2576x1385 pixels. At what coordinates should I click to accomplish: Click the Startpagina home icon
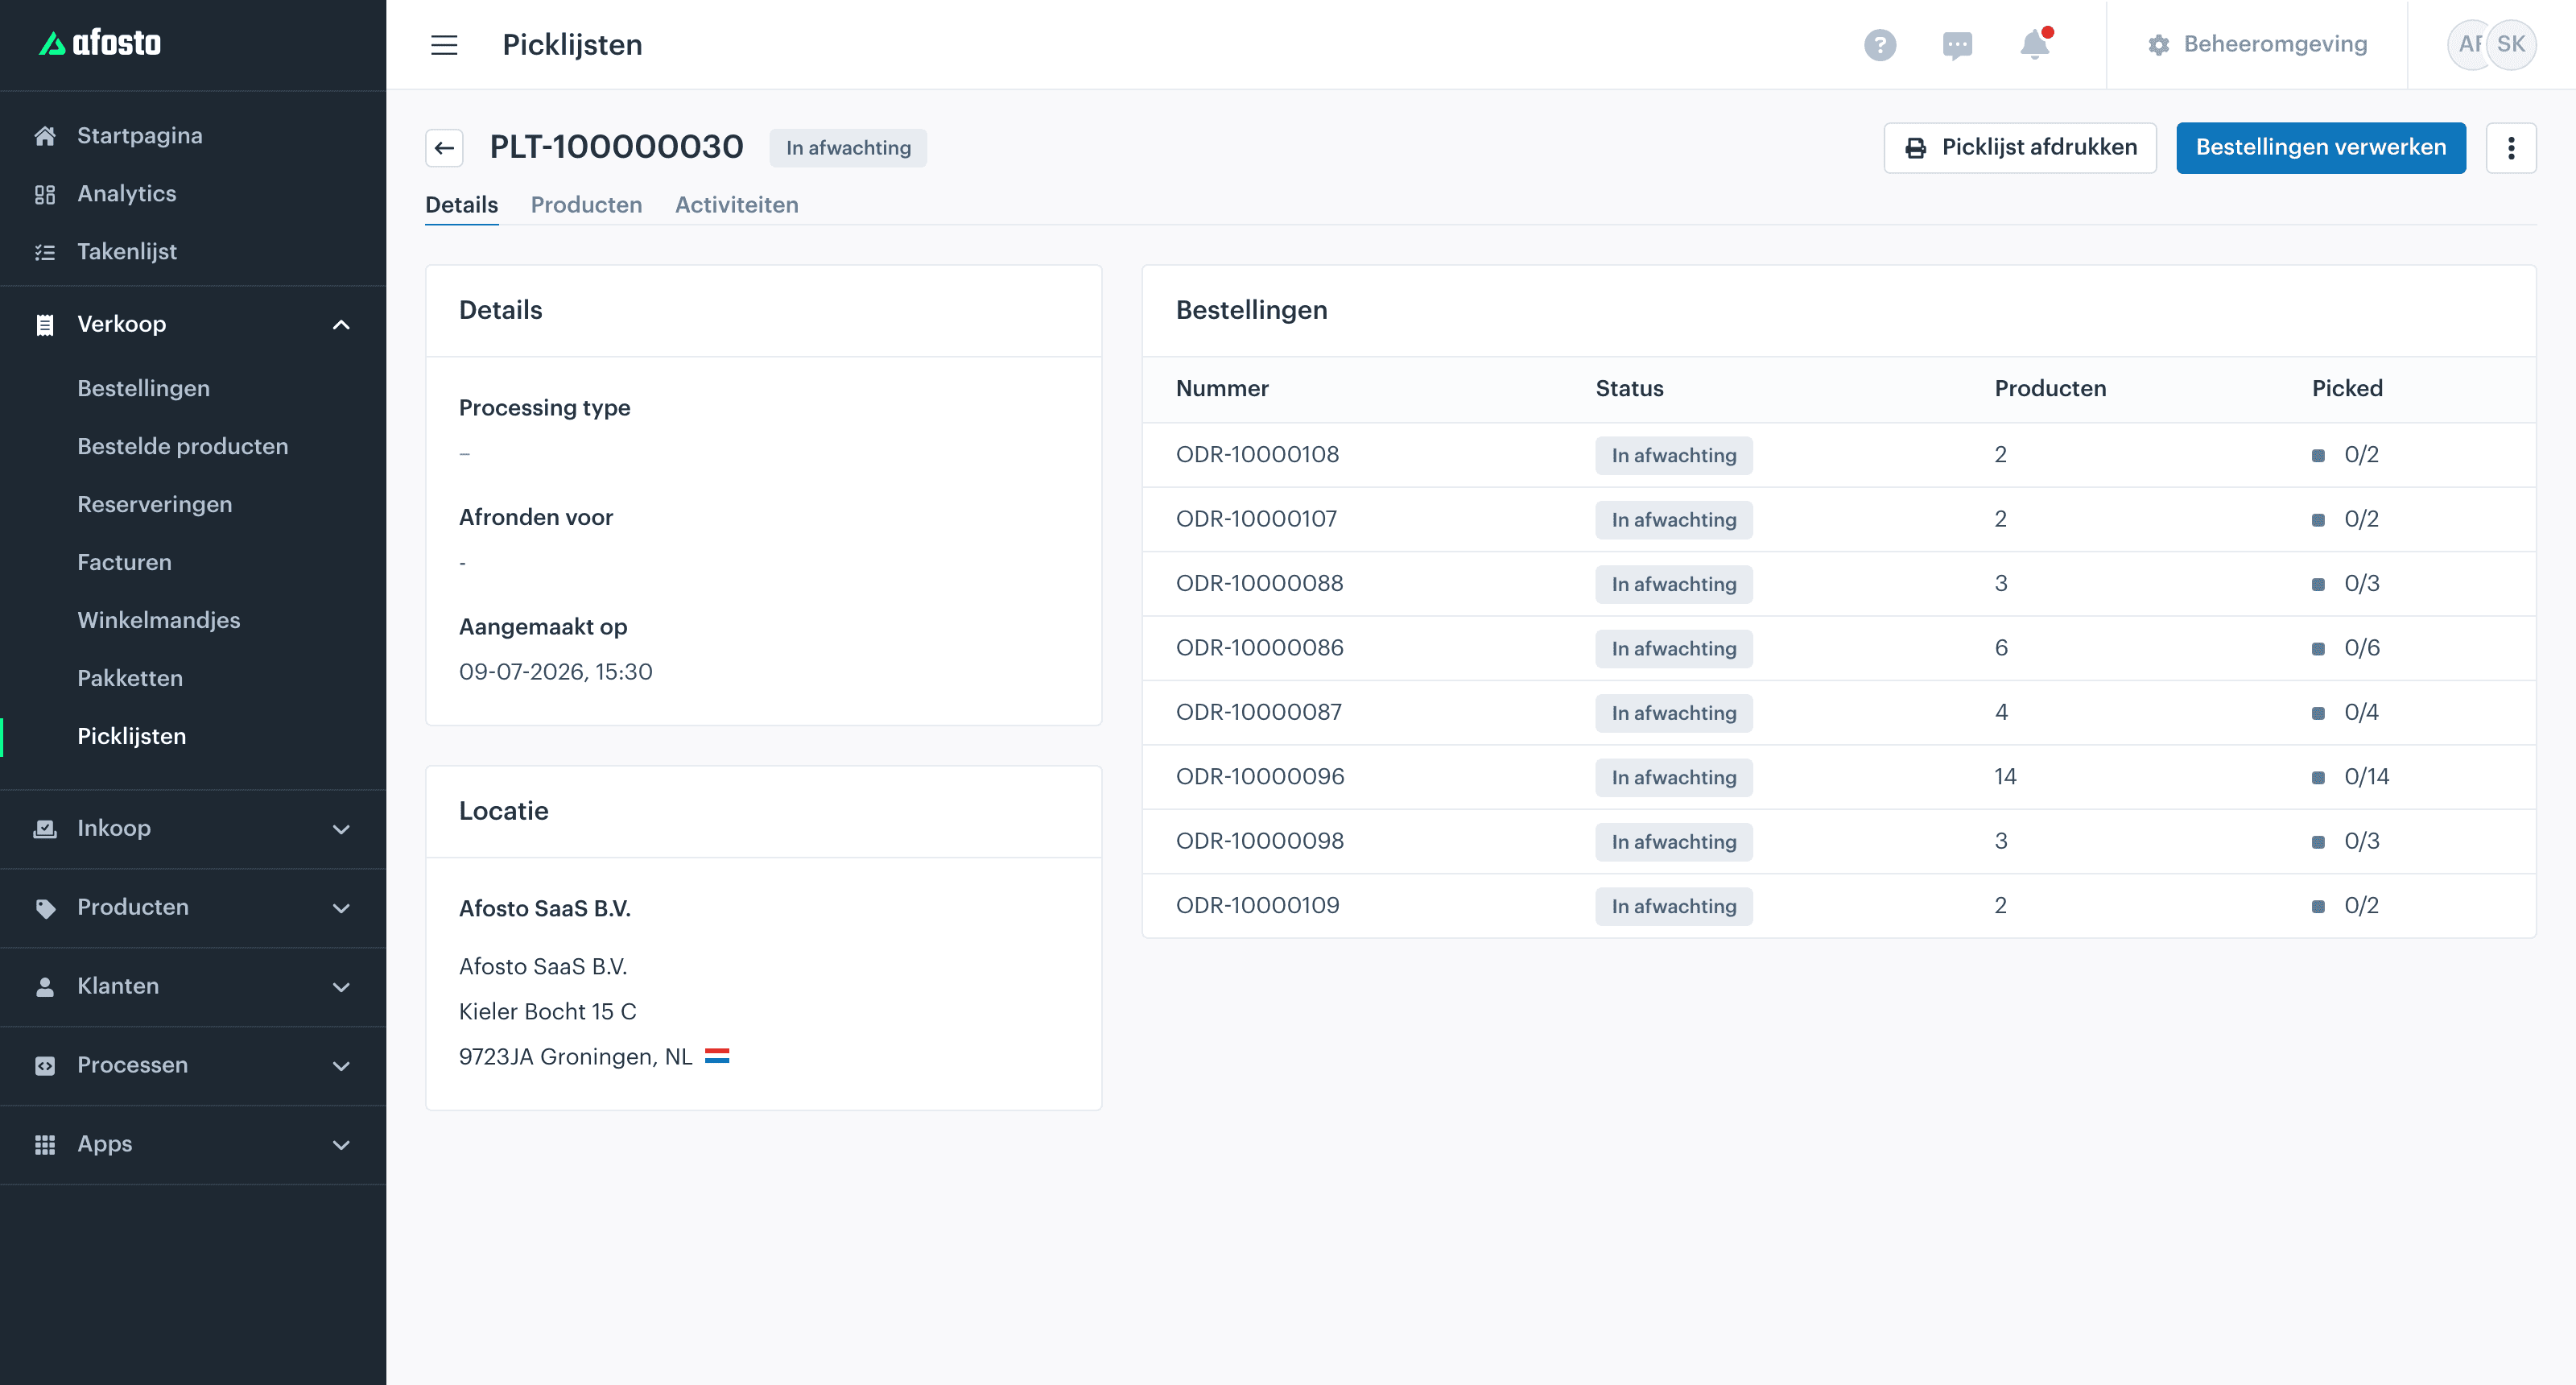click(45, 136)
